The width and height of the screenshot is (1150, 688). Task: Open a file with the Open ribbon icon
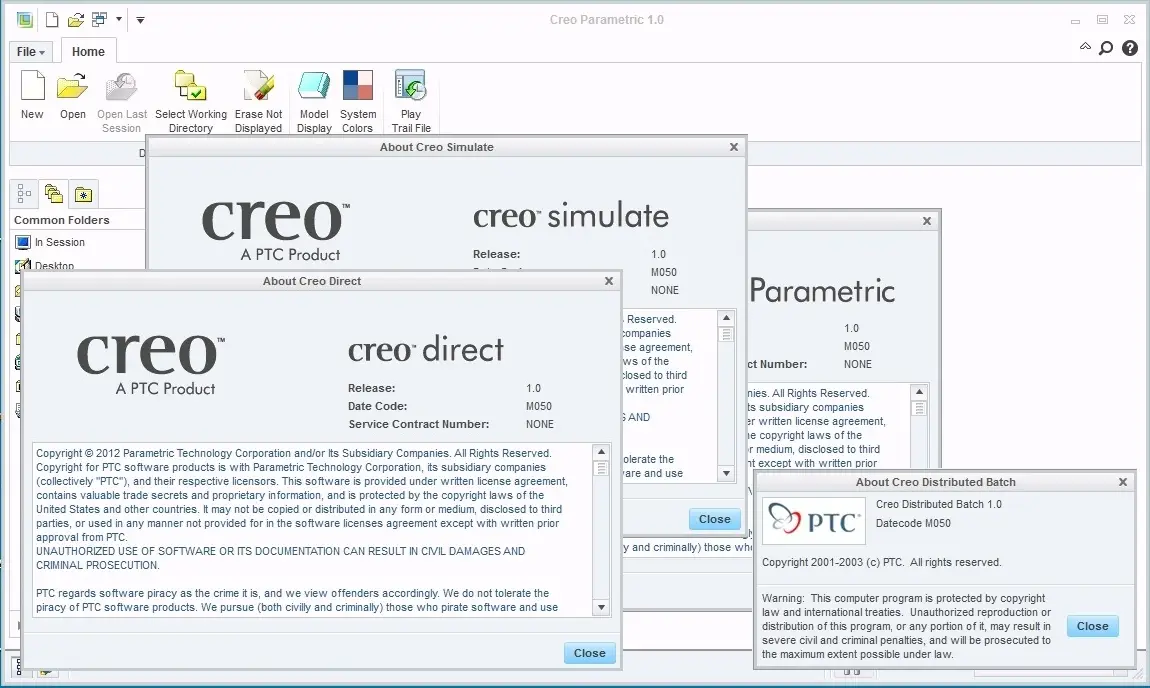[x=73, y=87]
